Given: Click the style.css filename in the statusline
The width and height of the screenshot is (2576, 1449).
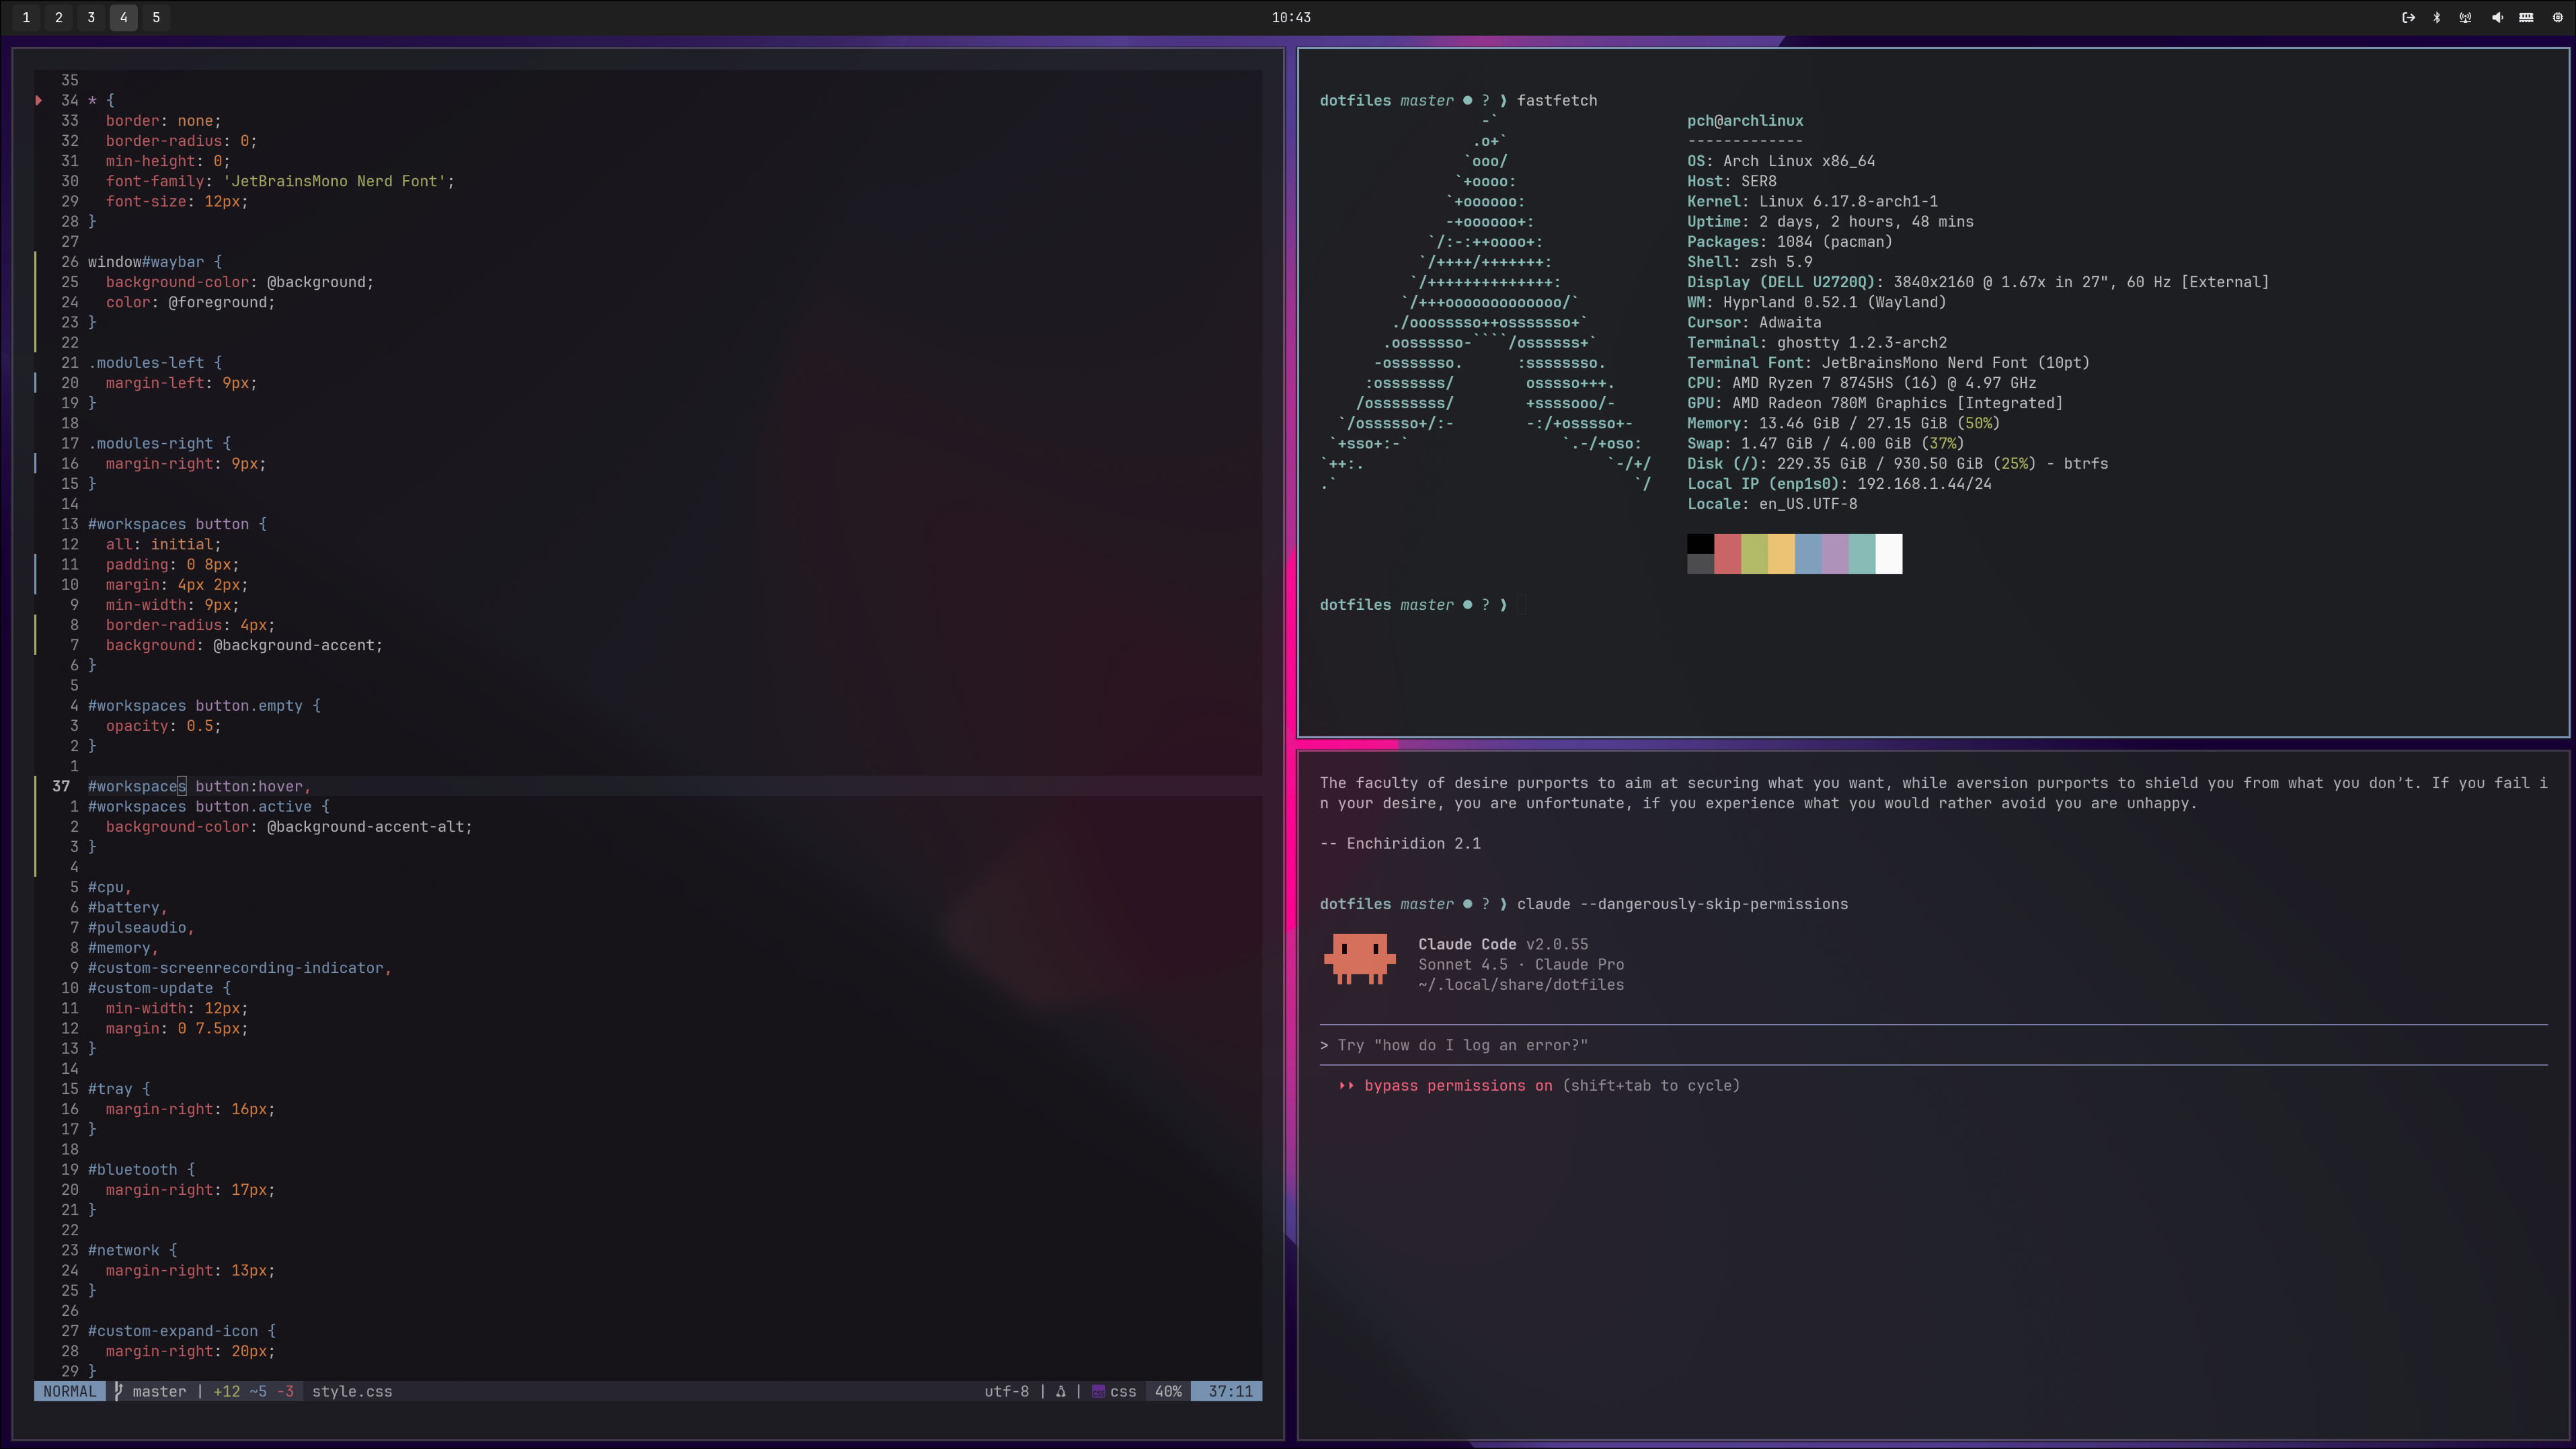Looking at the screenshot, I should (x=352, y=1391).
